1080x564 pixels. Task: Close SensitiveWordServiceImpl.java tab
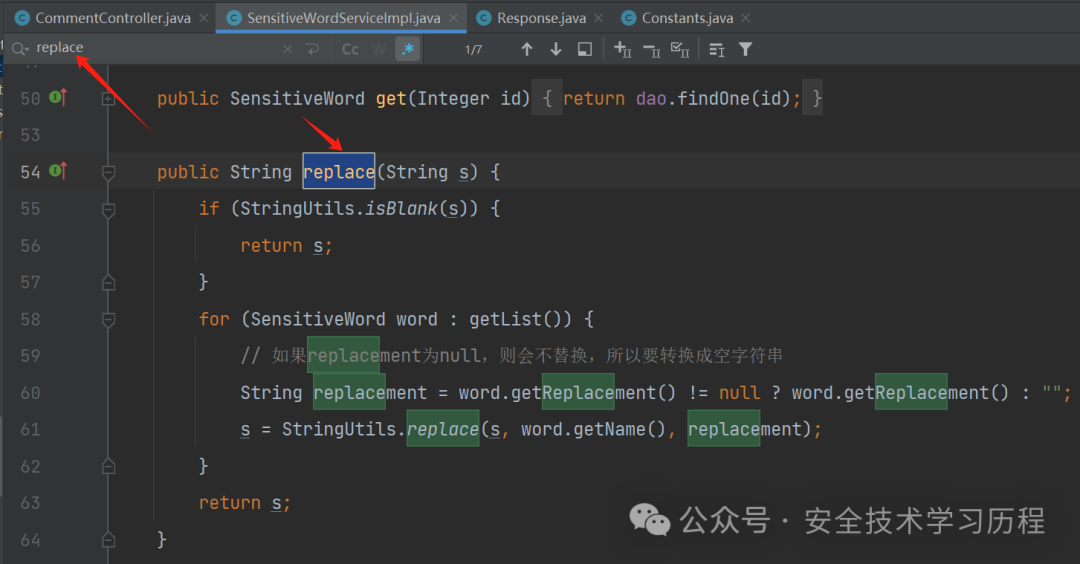(453, 18)
